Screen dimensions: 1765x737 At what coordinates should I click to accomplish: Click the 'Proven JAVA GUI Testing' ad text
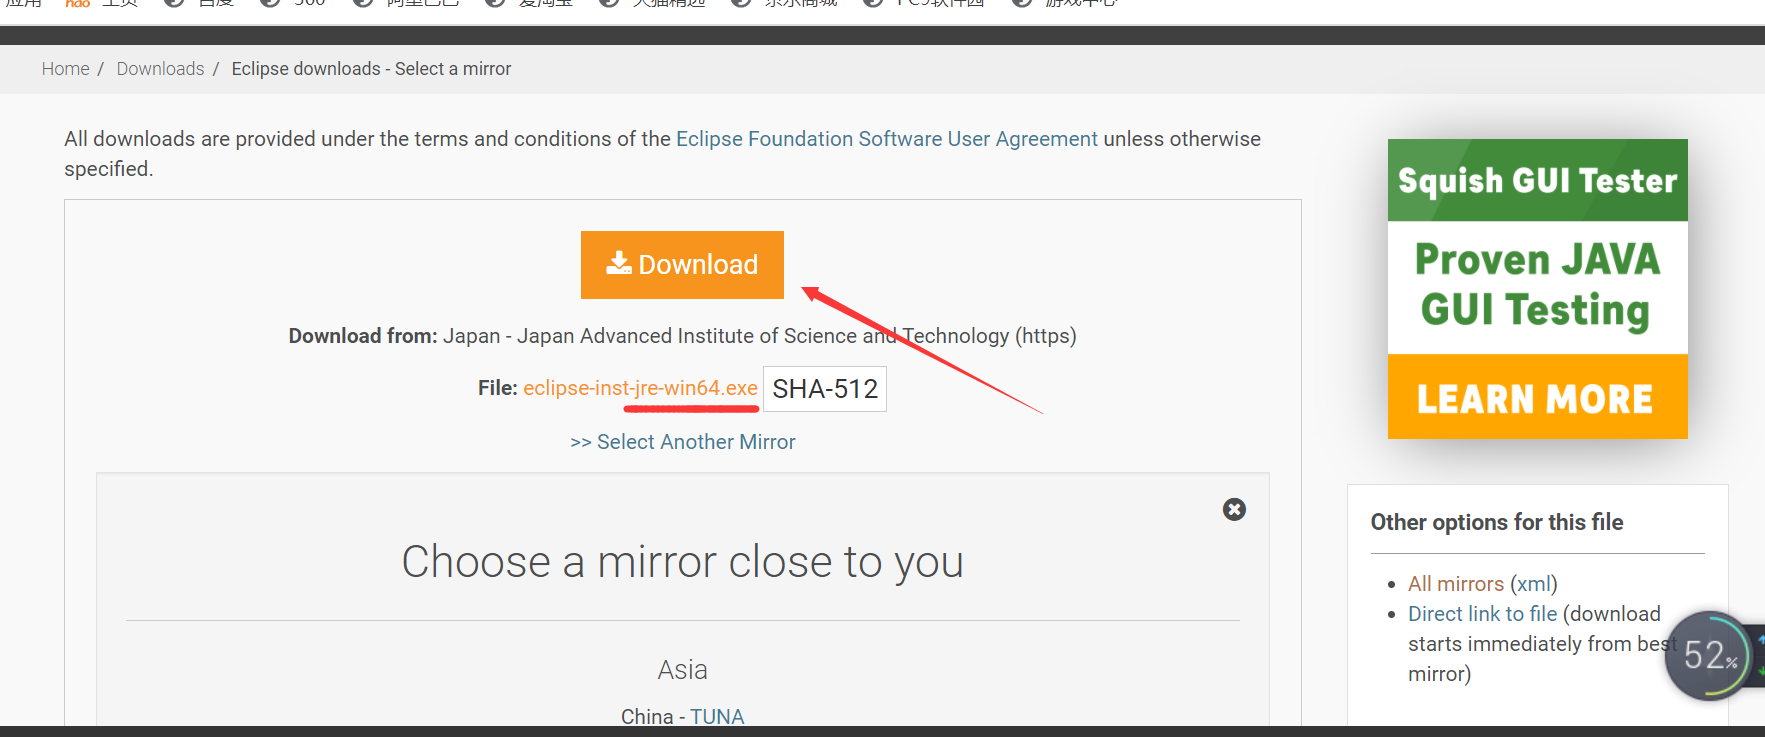(1537, 286)
